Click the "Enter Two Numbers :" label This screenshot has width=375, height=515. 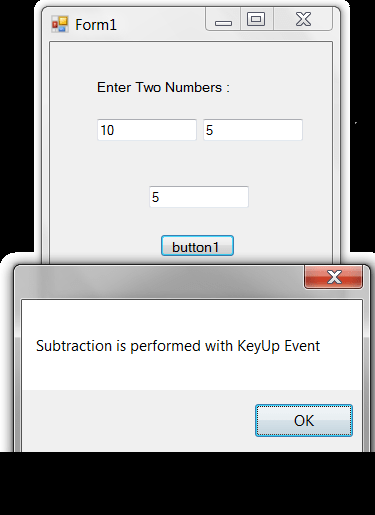point(163,87)
